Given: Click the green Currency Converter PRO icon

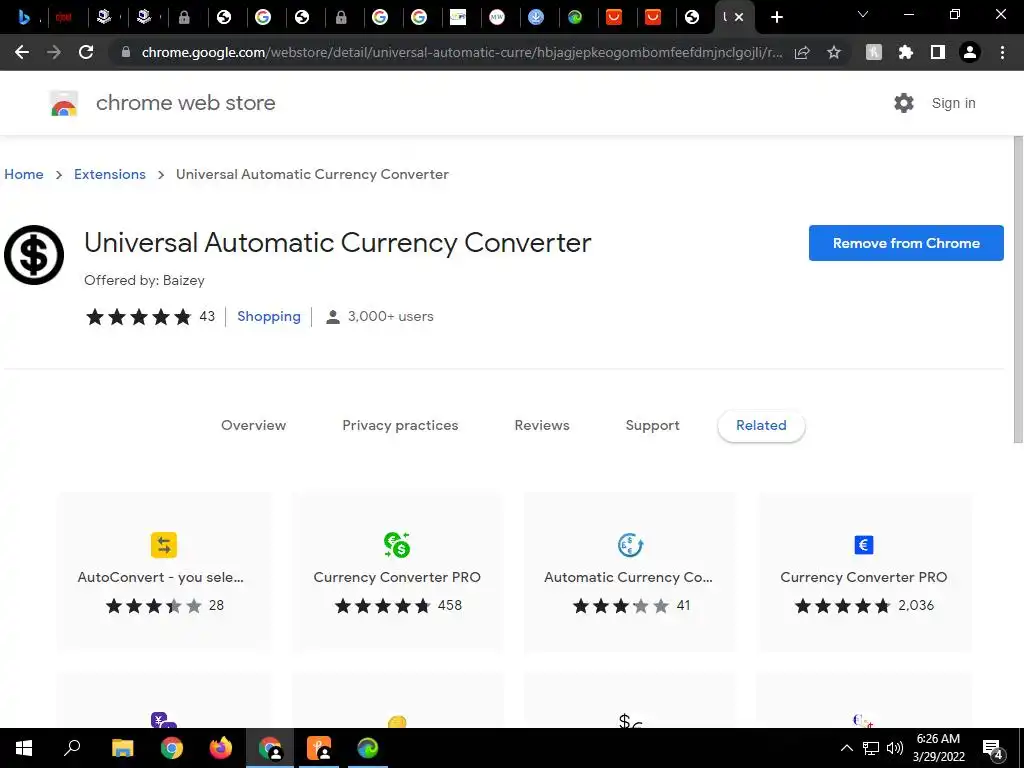Looking at the screenshot, I should [x=397, y=545].
